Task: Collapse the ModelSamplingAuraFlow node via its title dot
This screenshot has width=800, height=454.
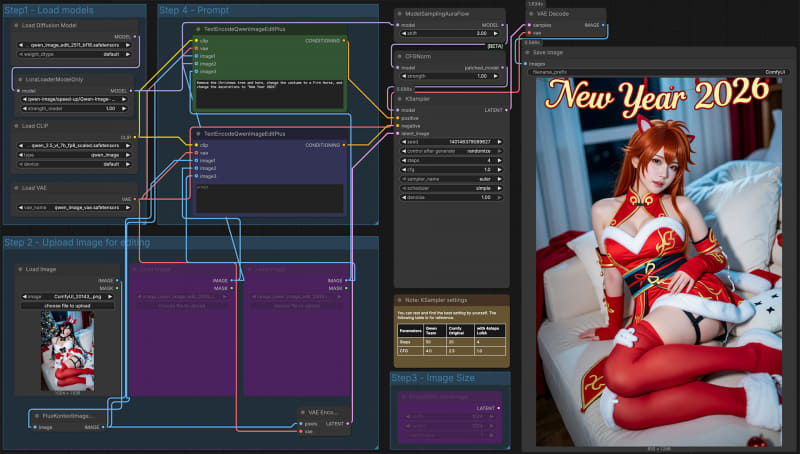Action: point(399,14)
